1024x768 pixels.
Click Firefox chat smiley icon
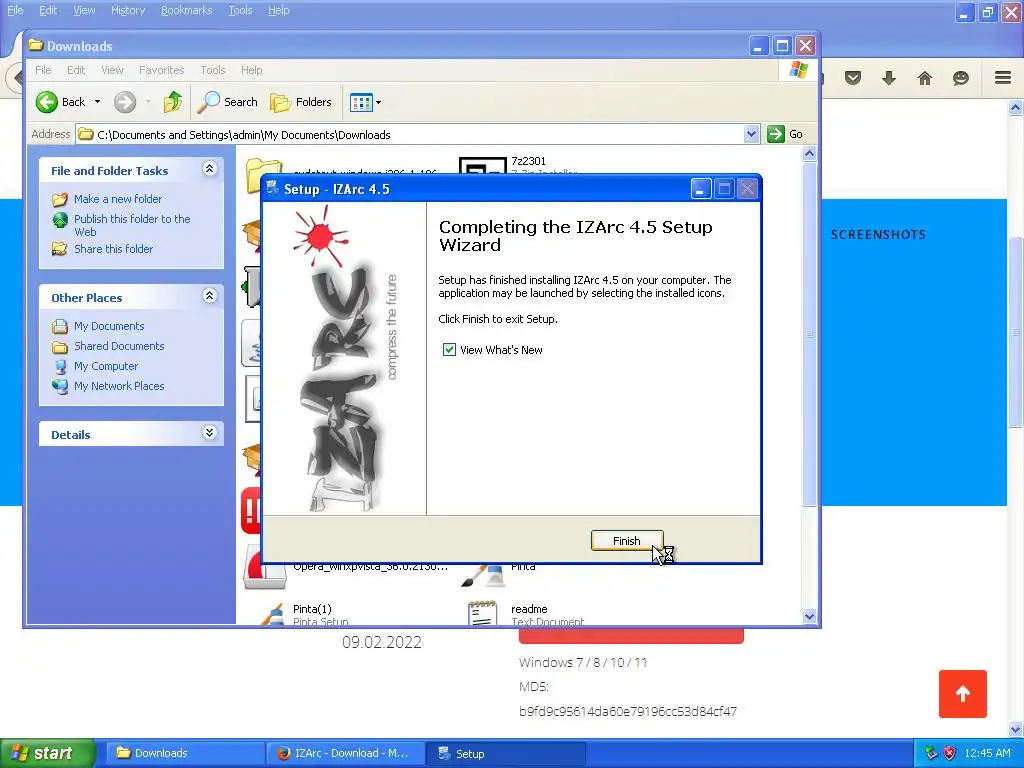[961, 78]
